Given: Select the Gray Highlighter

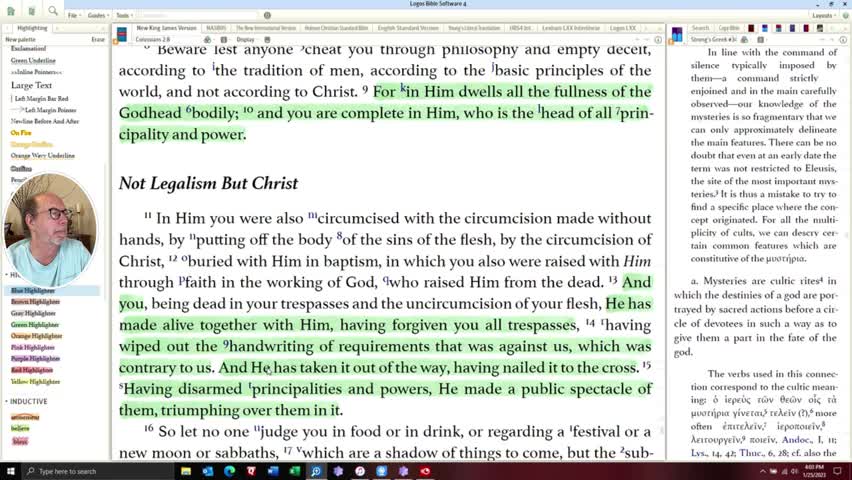Looking at the screenshot, I should pyautogui.click(x=33, y=313).
